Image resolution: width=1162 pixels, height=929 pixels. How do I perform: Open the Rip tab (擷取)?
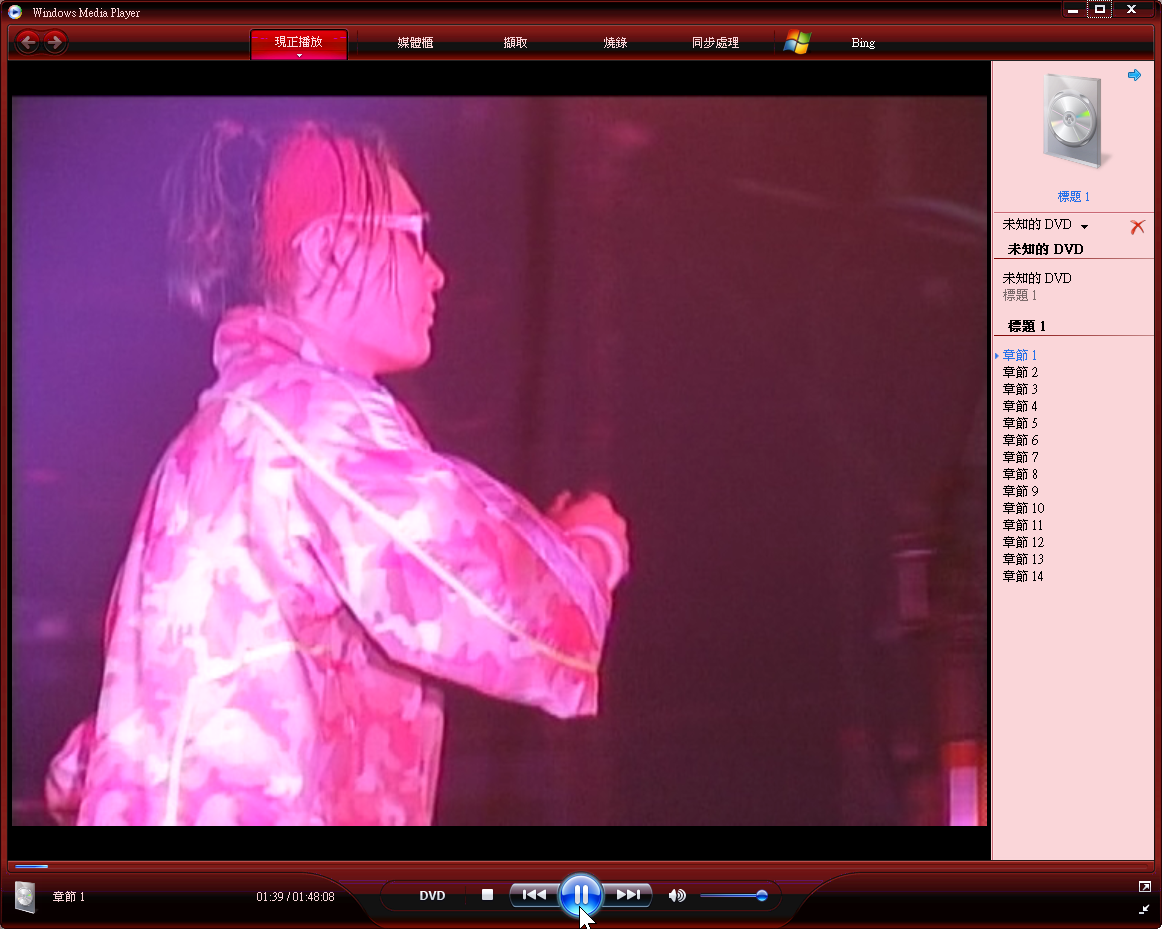(x=515, y=43)
